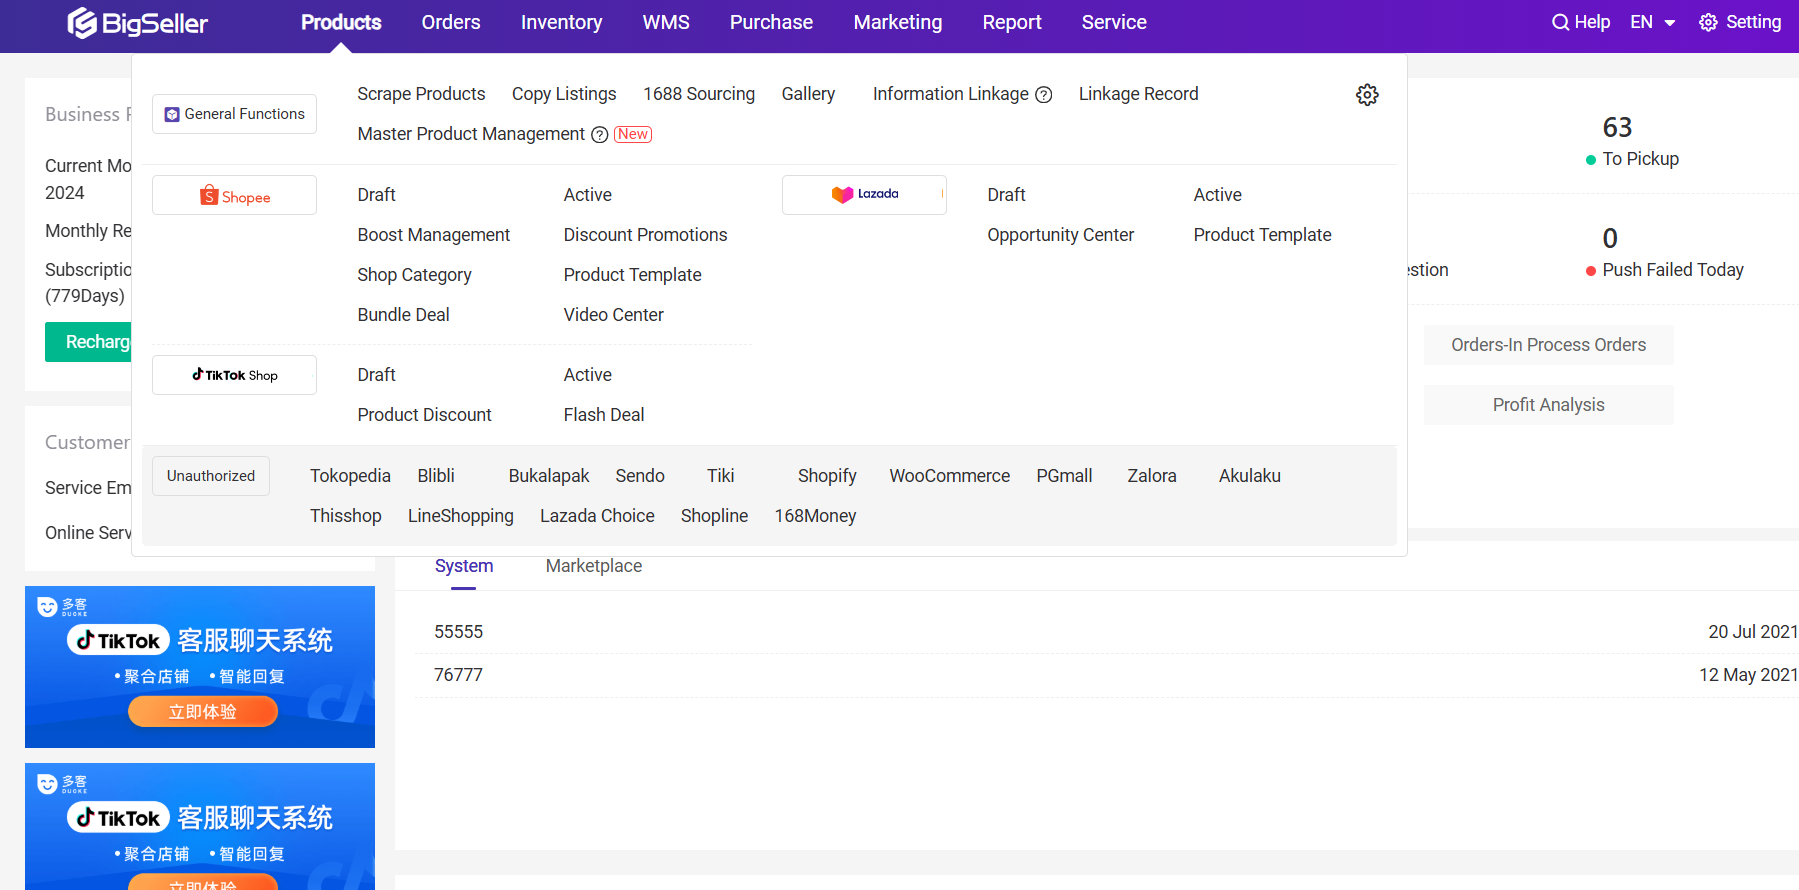
Task: Expand the EN language dropdown
Action: point(1653,22)
